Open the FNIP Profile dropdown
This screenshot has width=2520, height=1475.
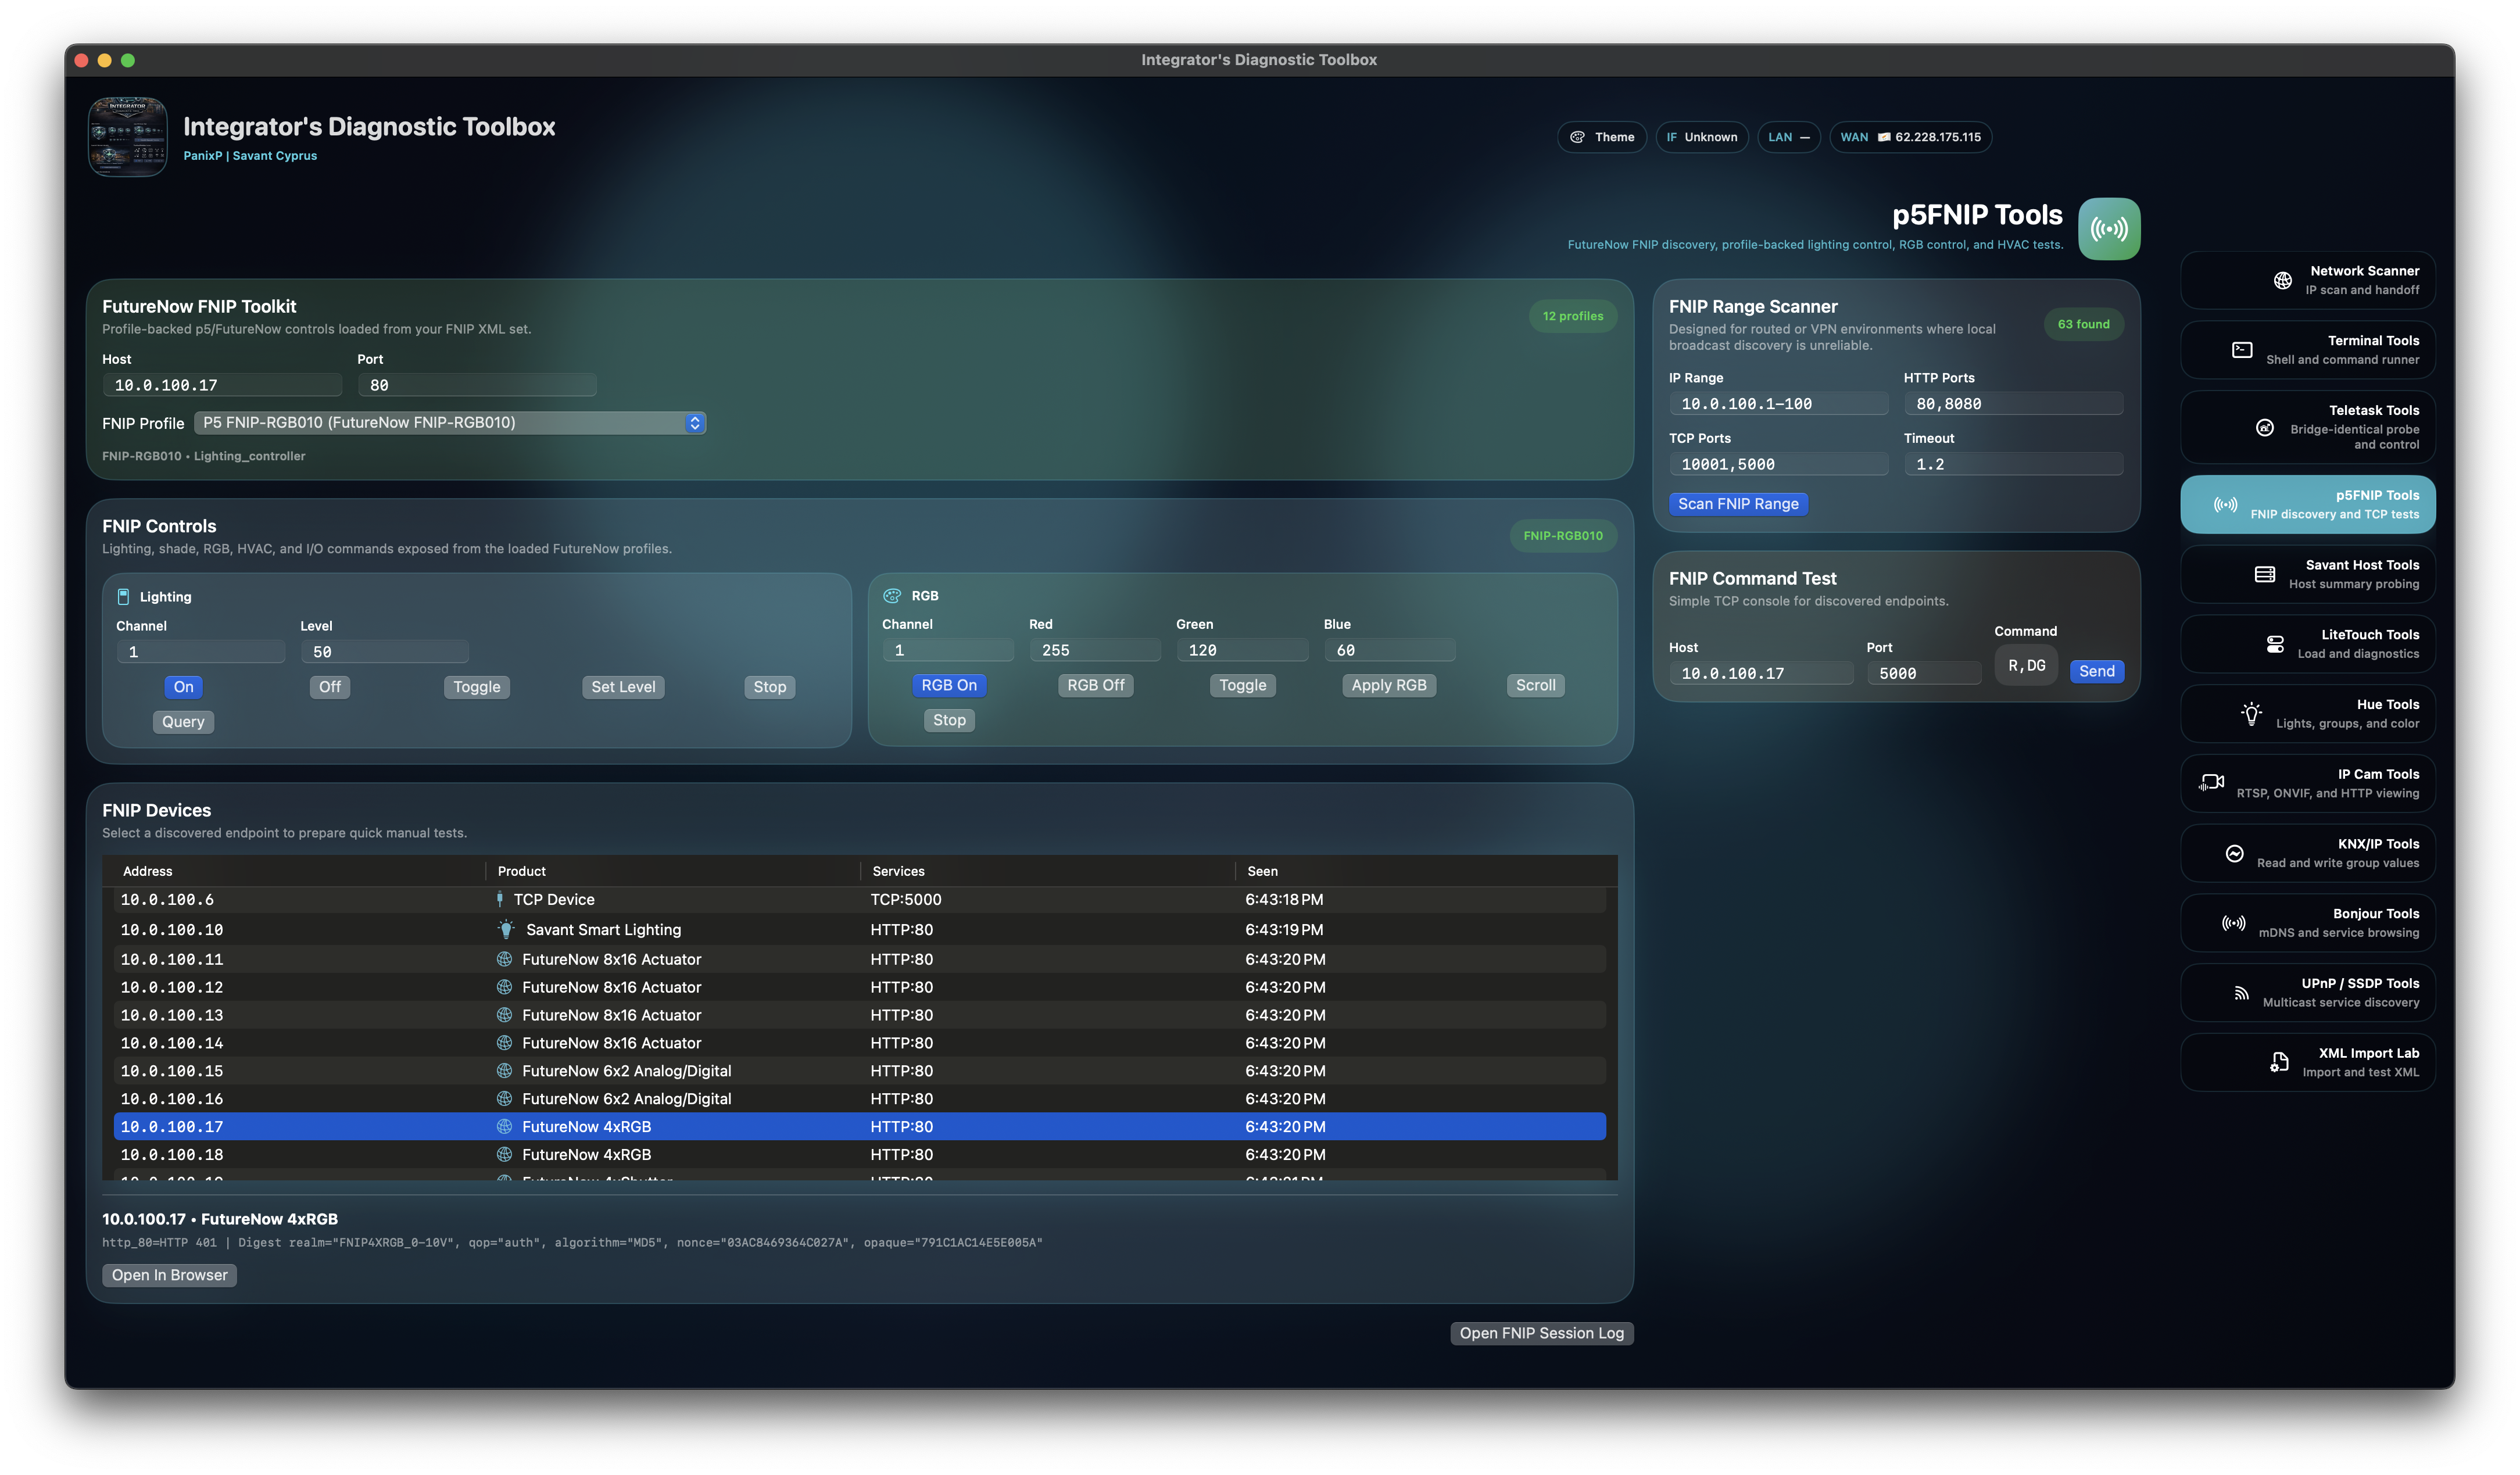click(x=450, y=423)
